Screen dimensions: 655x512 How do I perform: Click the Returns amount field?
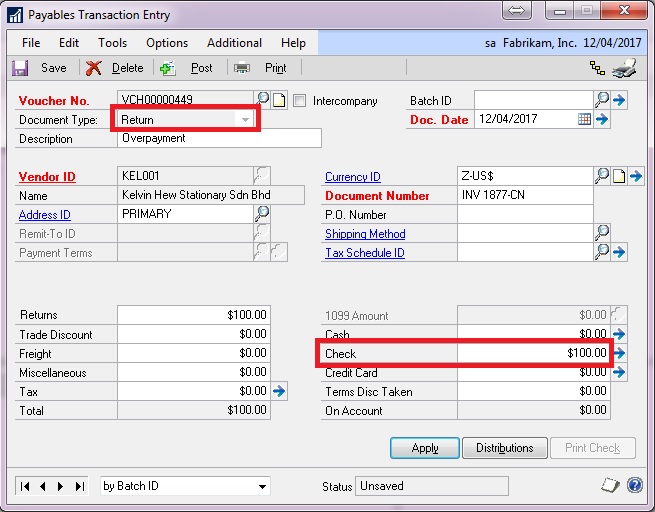tap(194, 315)
